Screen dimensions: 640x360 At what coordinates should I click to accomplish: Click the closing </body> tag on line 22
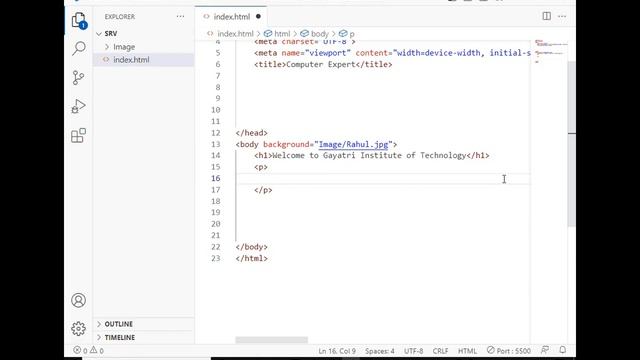[251, 247]
